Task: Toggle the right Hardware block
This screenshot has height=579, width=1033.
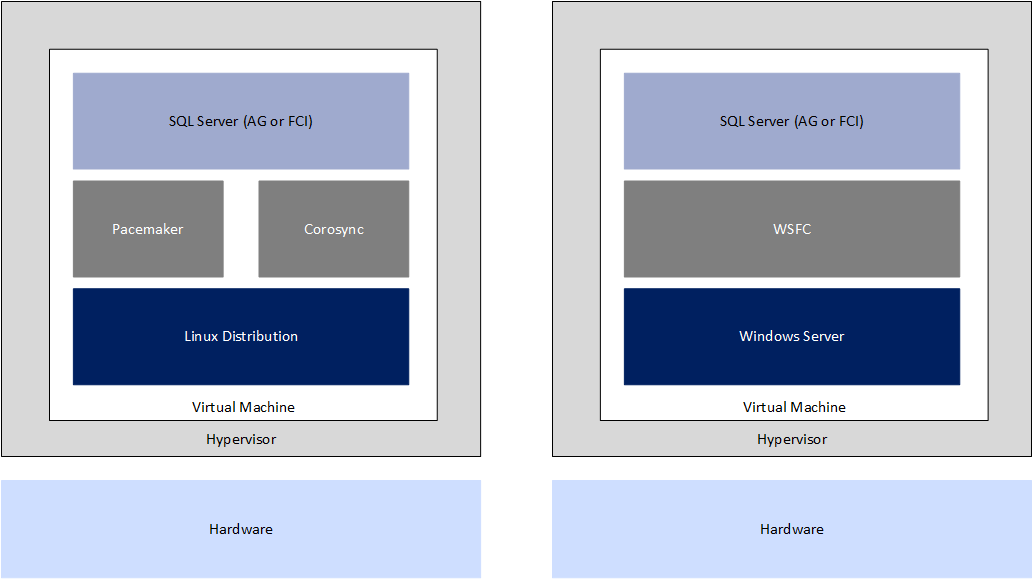Action: (x=792, y=528)
